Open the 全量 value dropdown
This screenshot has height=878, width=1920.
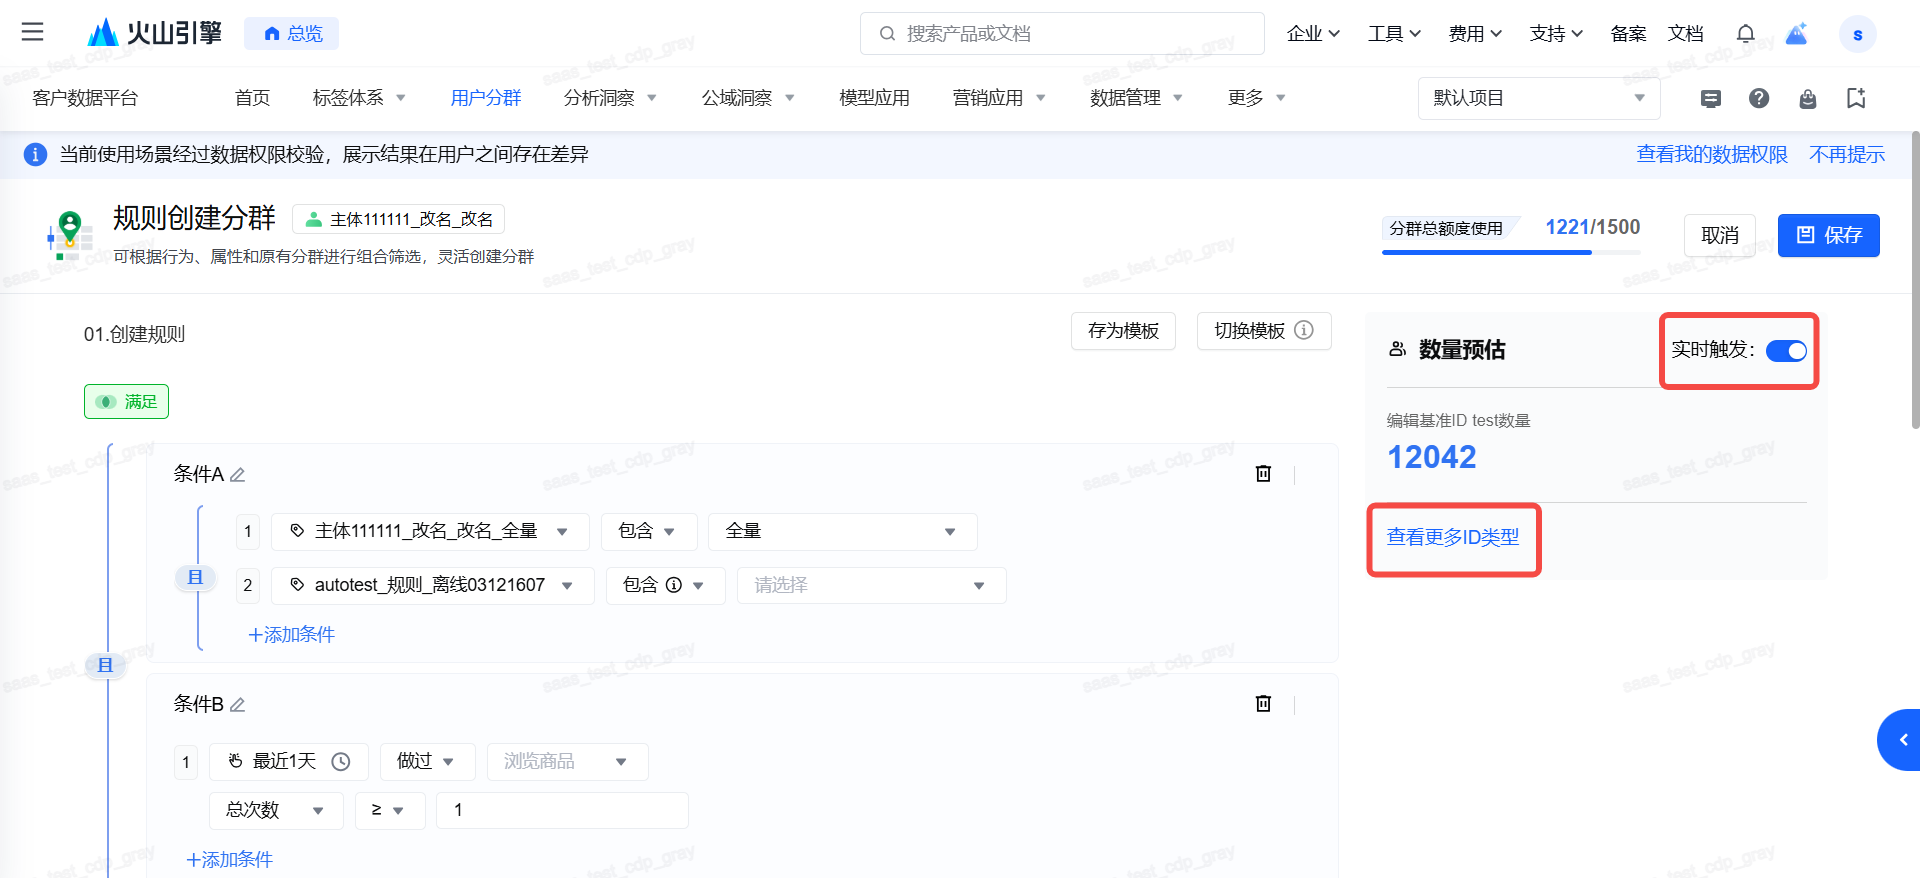point(842,531)
